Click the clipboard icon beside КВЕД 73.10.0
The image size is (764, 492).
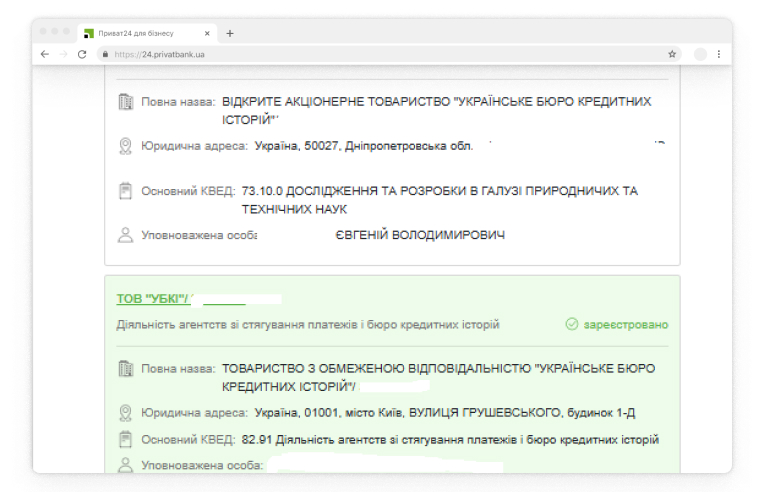(x=126, y=191)
